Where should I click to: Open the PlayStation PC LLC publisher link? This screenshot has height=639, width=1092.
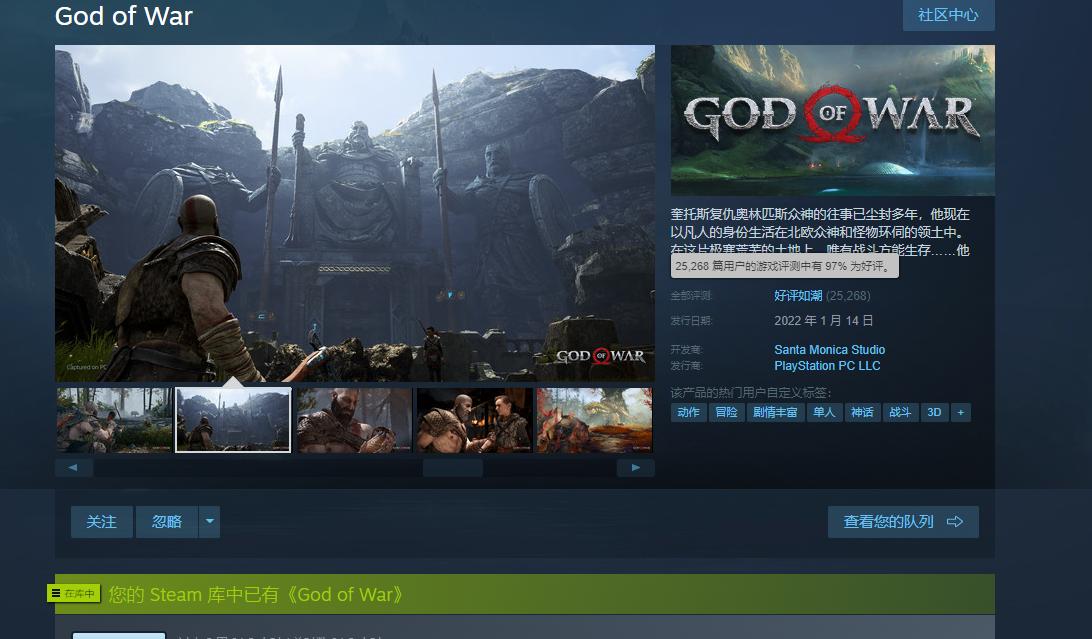(826, 365)
